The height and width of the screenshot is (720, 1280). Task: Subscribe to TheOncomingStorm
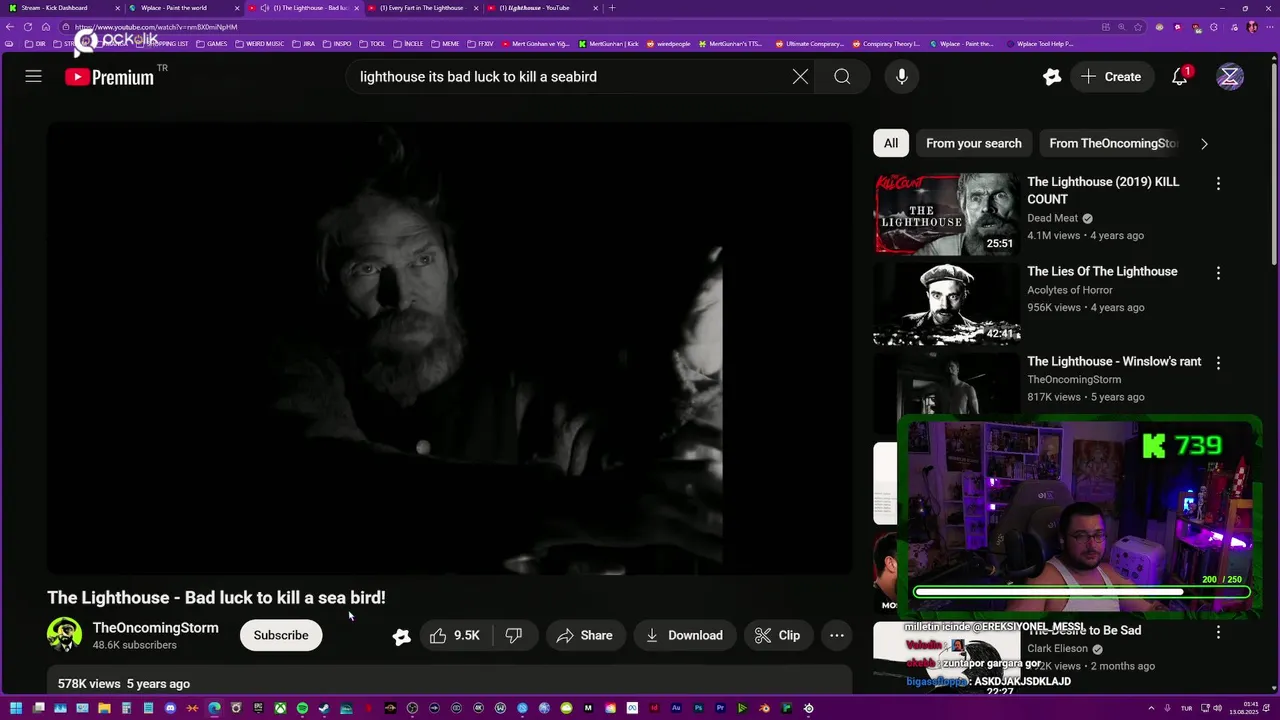click(x=281, y=635)
